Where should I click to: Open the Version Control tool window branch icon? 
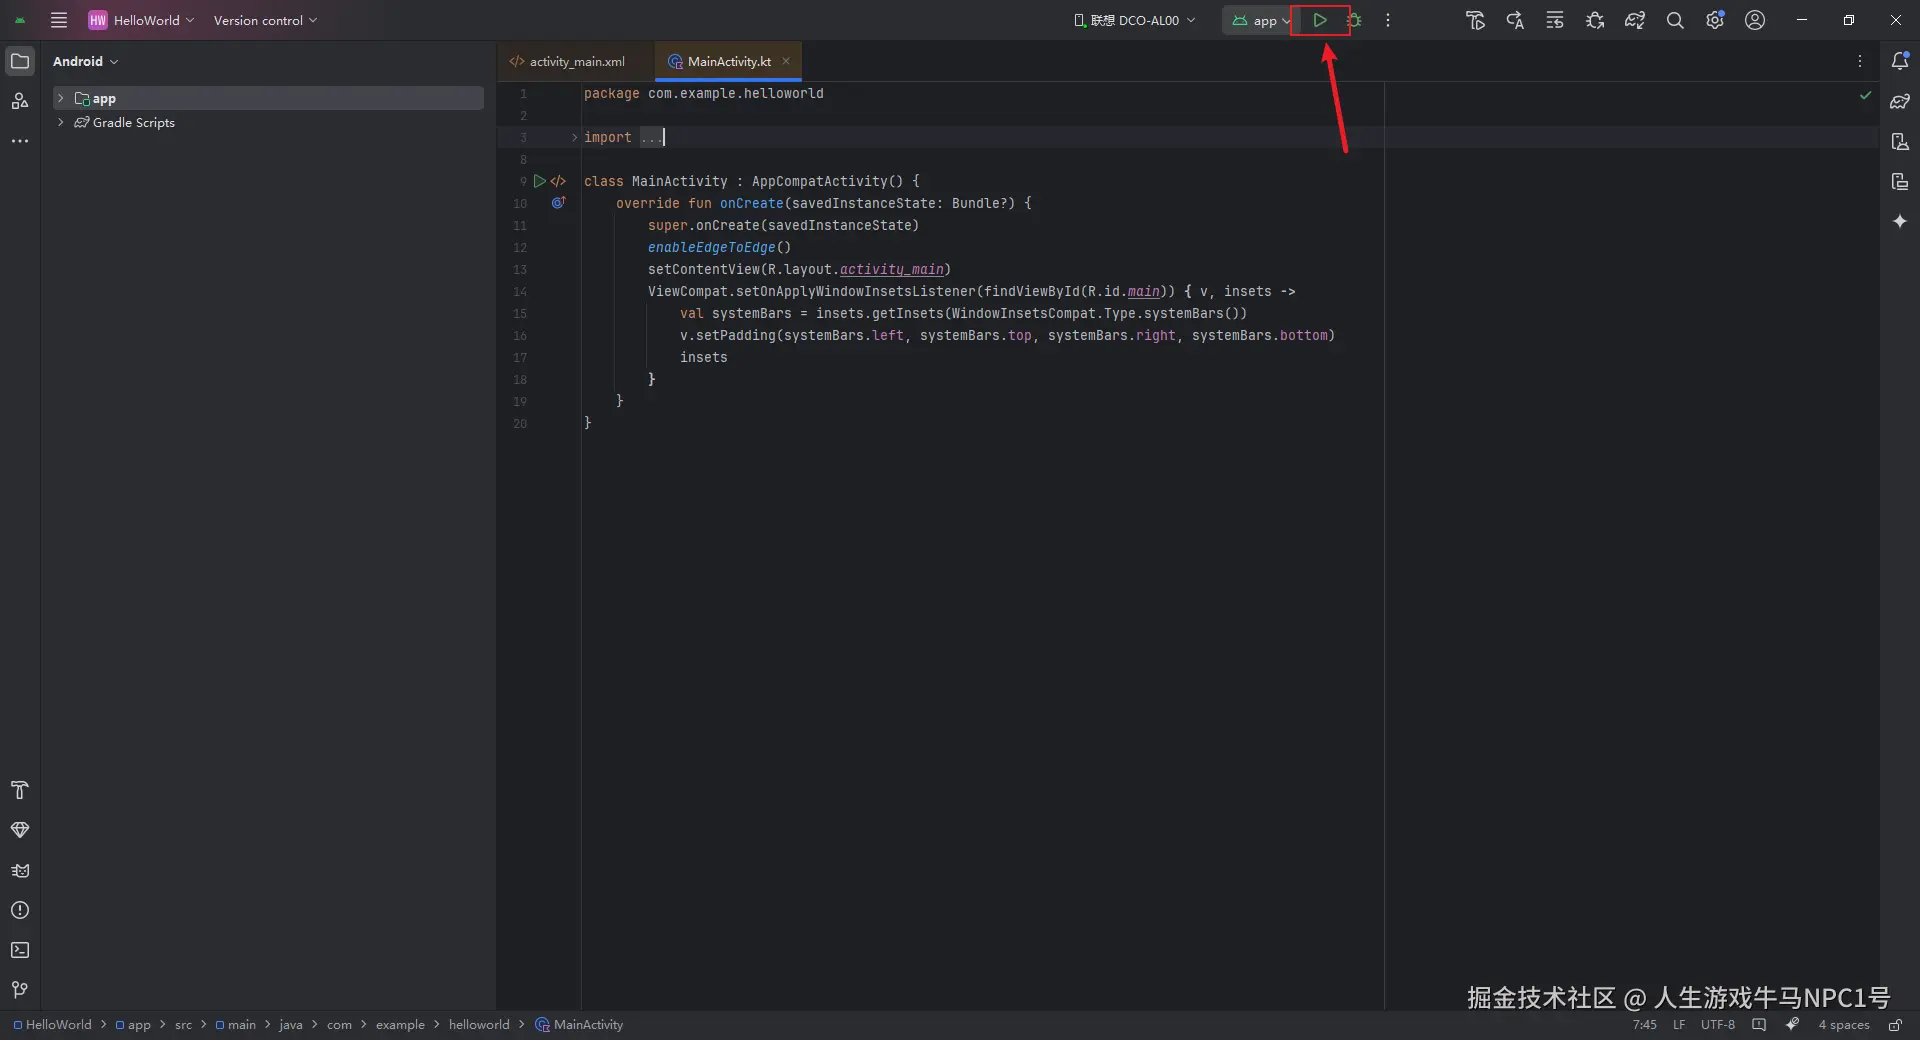[20, 990]
